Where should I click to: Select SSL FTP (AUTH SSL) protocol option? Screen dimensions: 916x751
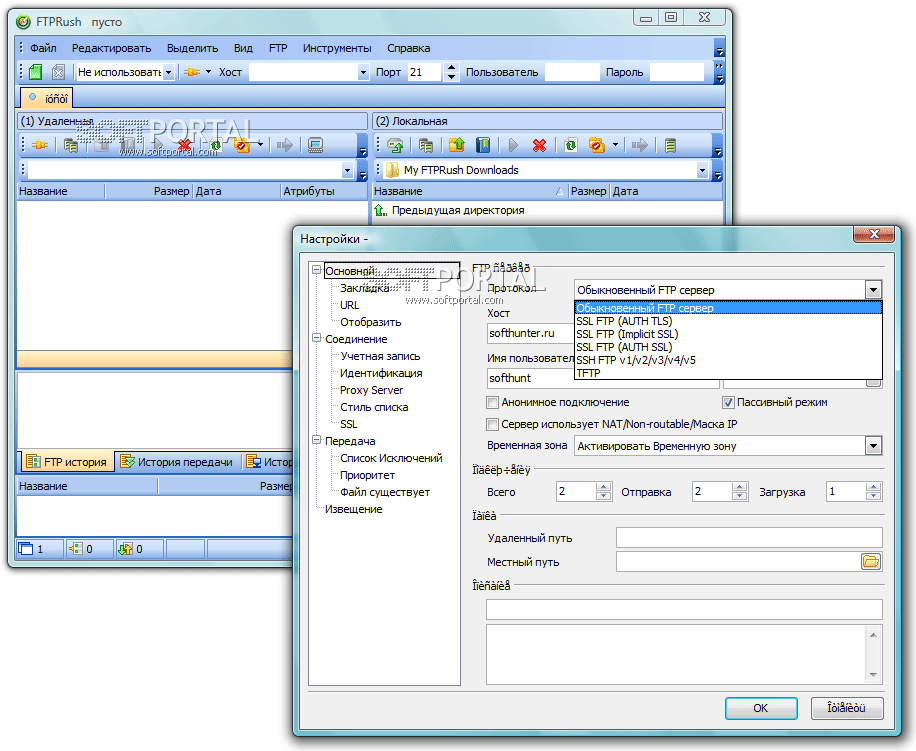coord(728,347)
